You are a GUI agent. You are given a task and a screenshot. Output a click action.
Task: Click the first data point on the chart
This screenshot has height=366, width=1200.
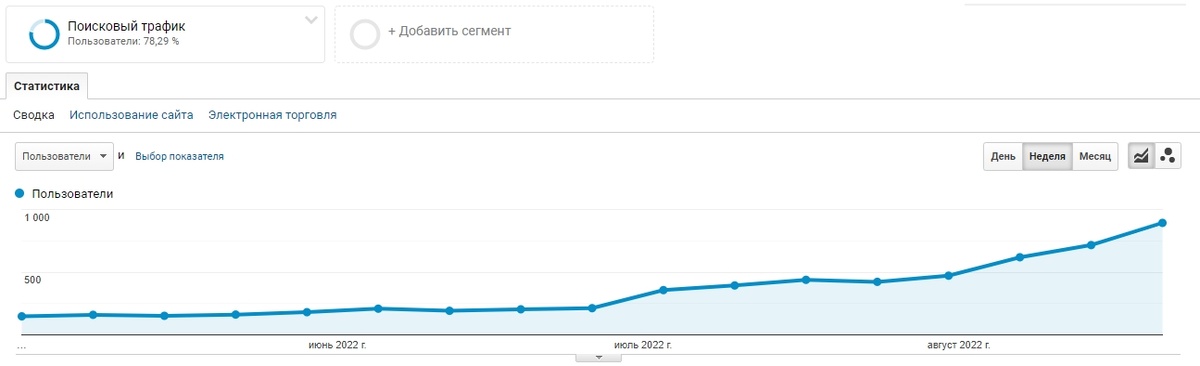coord(21,316)
